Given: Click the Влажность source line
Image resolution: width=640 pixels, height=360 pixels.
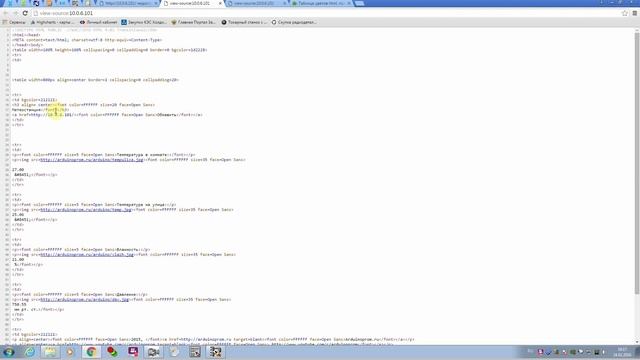Looking at the screenshot, I should [81, 250].
